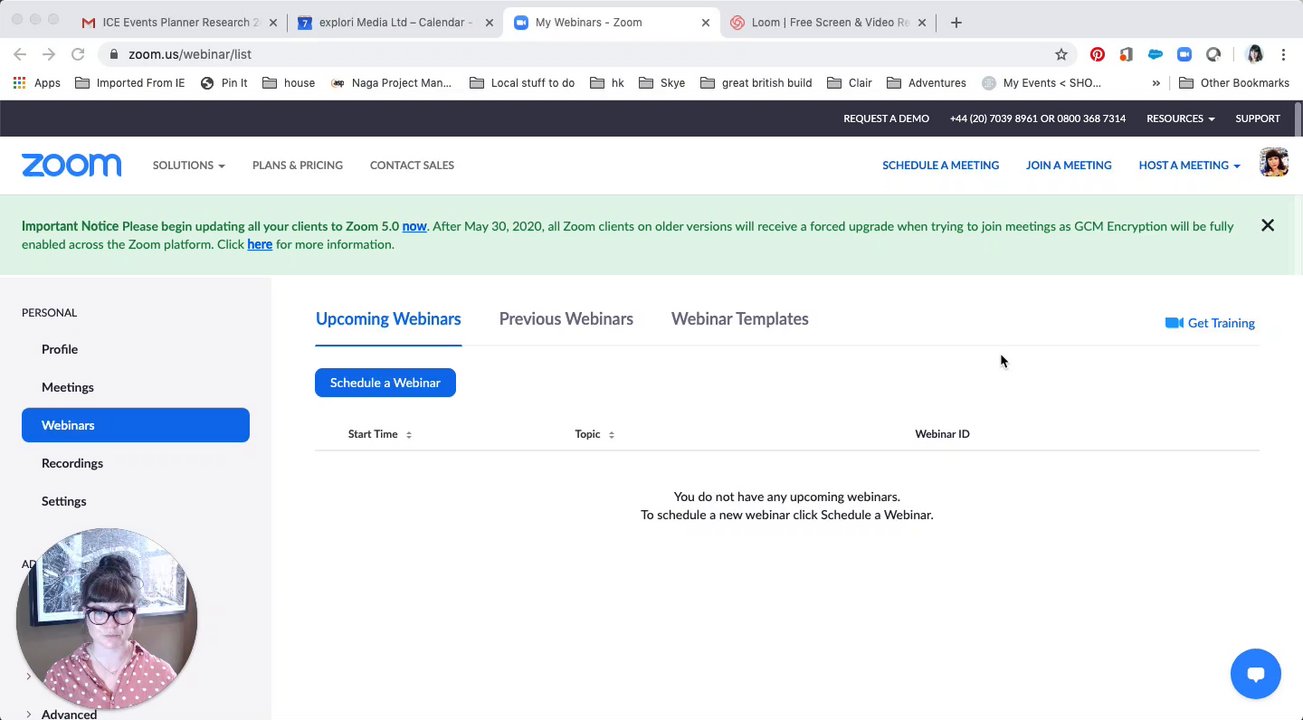
Task: Open the Host a Meeting dropdown
Action: click(1189, 165)
